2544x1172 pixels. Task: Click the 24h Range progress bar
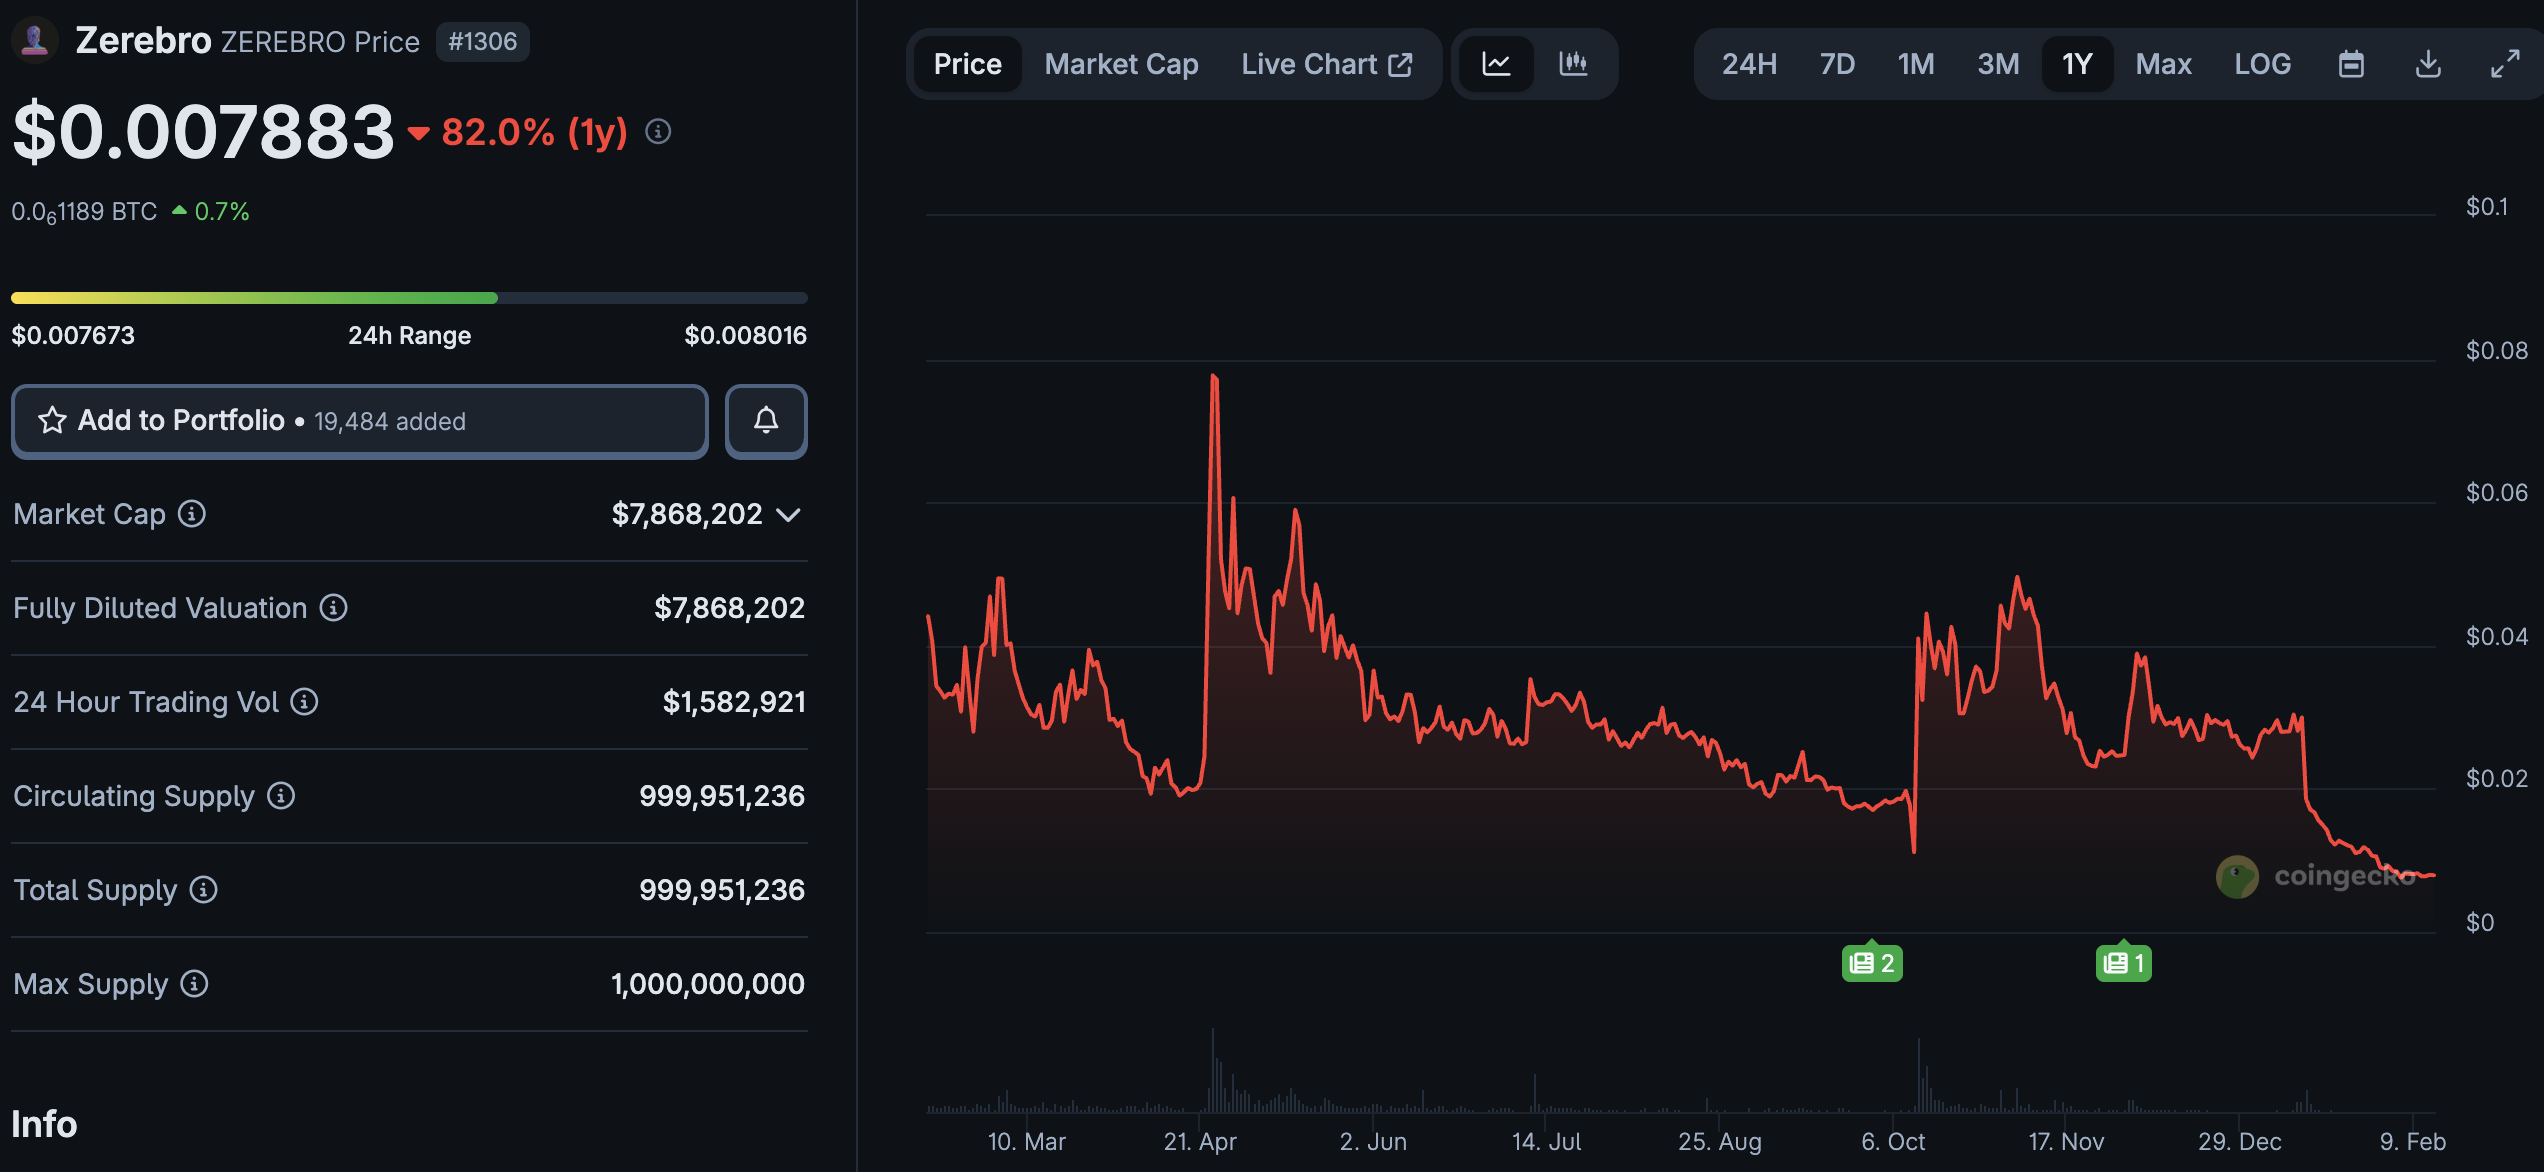409,298
